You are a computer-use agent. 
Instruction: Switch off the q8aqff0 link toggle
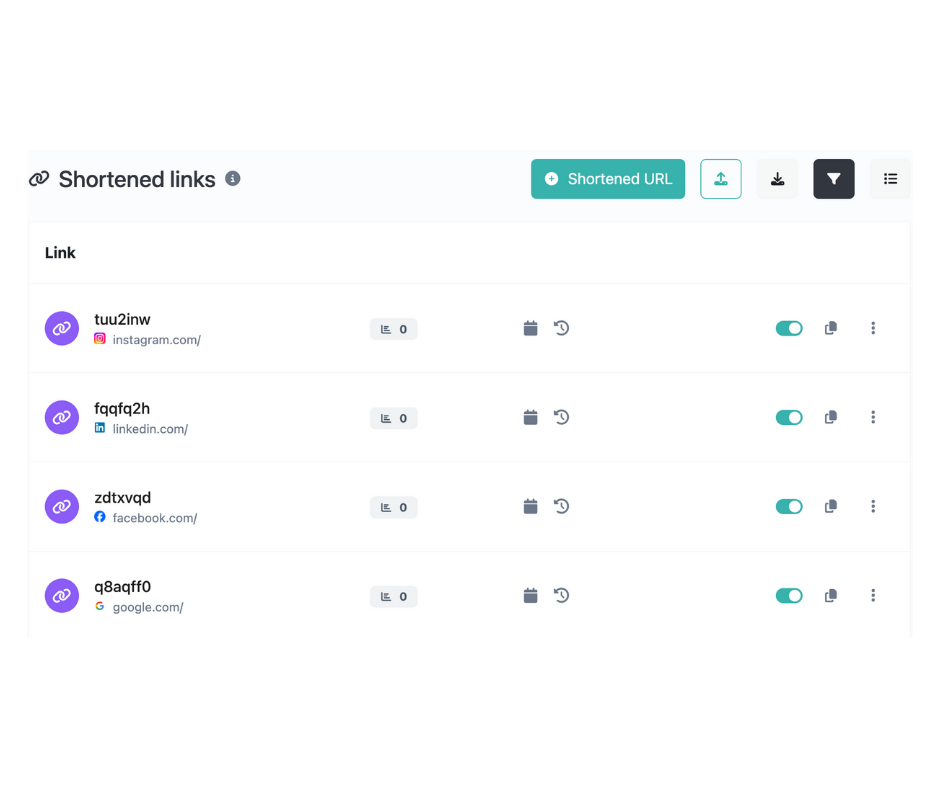(x=789, y=596)
